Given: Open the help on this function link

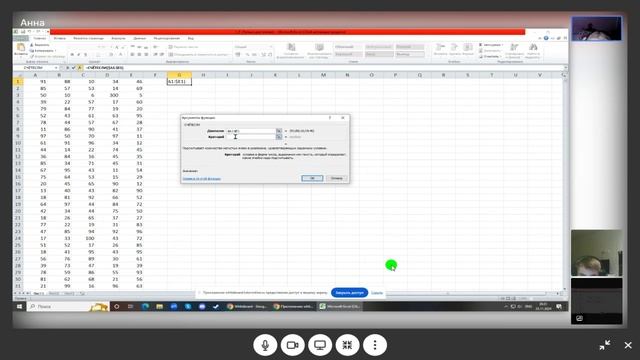Looking at the screenshot, I should [202, 179].
